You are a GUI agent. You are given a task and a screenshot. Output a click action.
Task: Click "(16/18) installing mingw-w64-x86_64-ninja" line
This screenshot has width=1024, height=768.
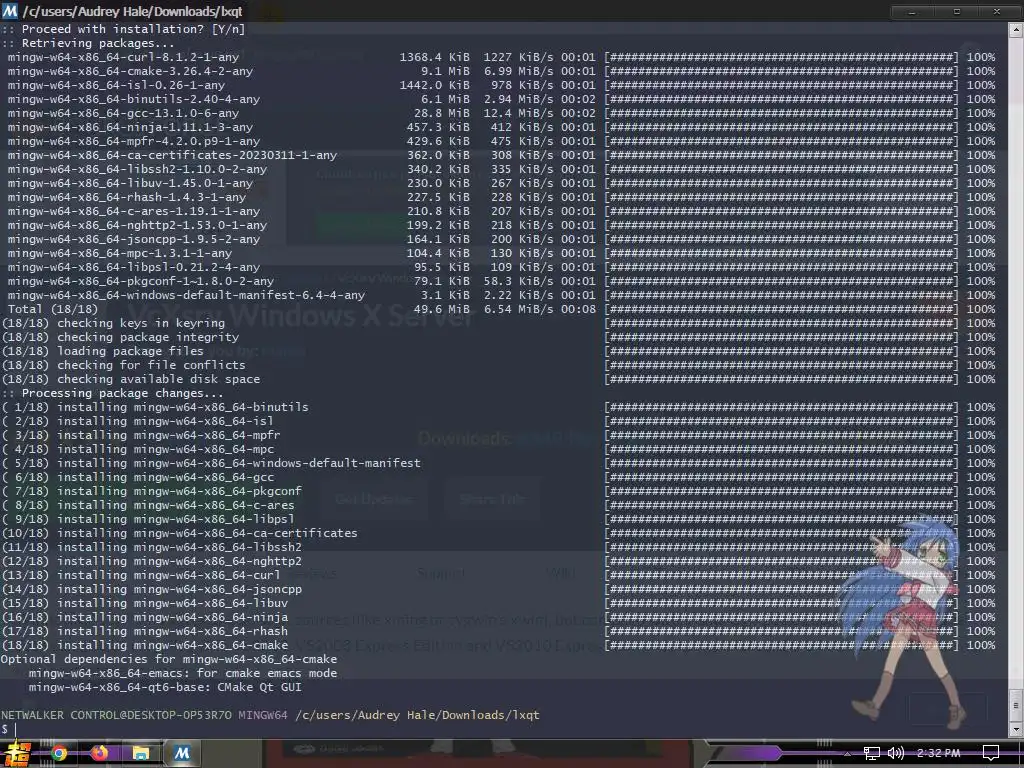click(x=498, y=617)
